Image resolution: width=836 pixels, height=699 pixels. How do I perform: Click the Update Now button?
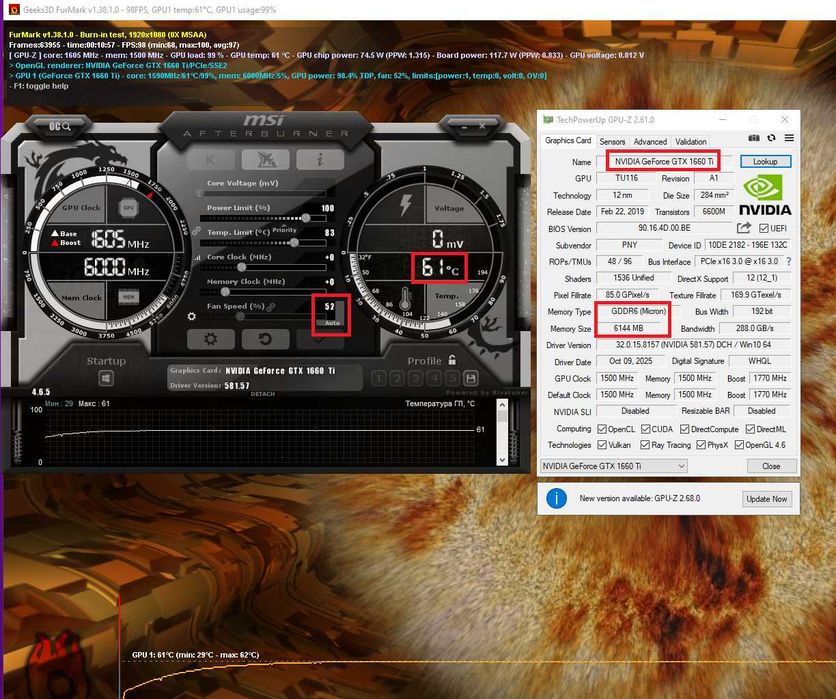point(767,499)
